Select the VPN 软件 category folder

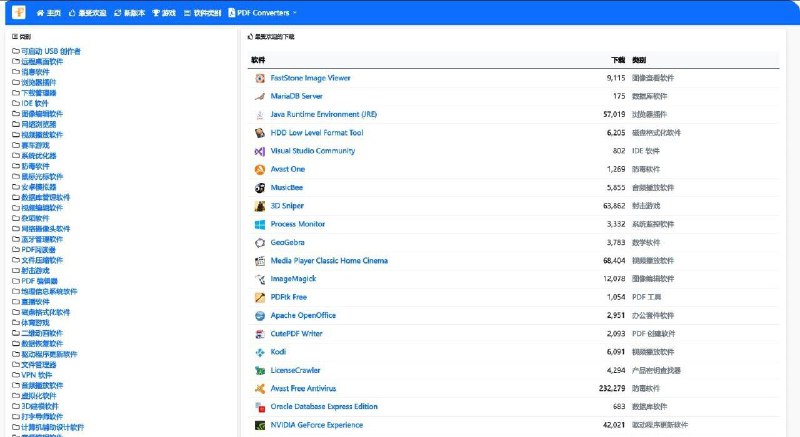coord(35,375)
